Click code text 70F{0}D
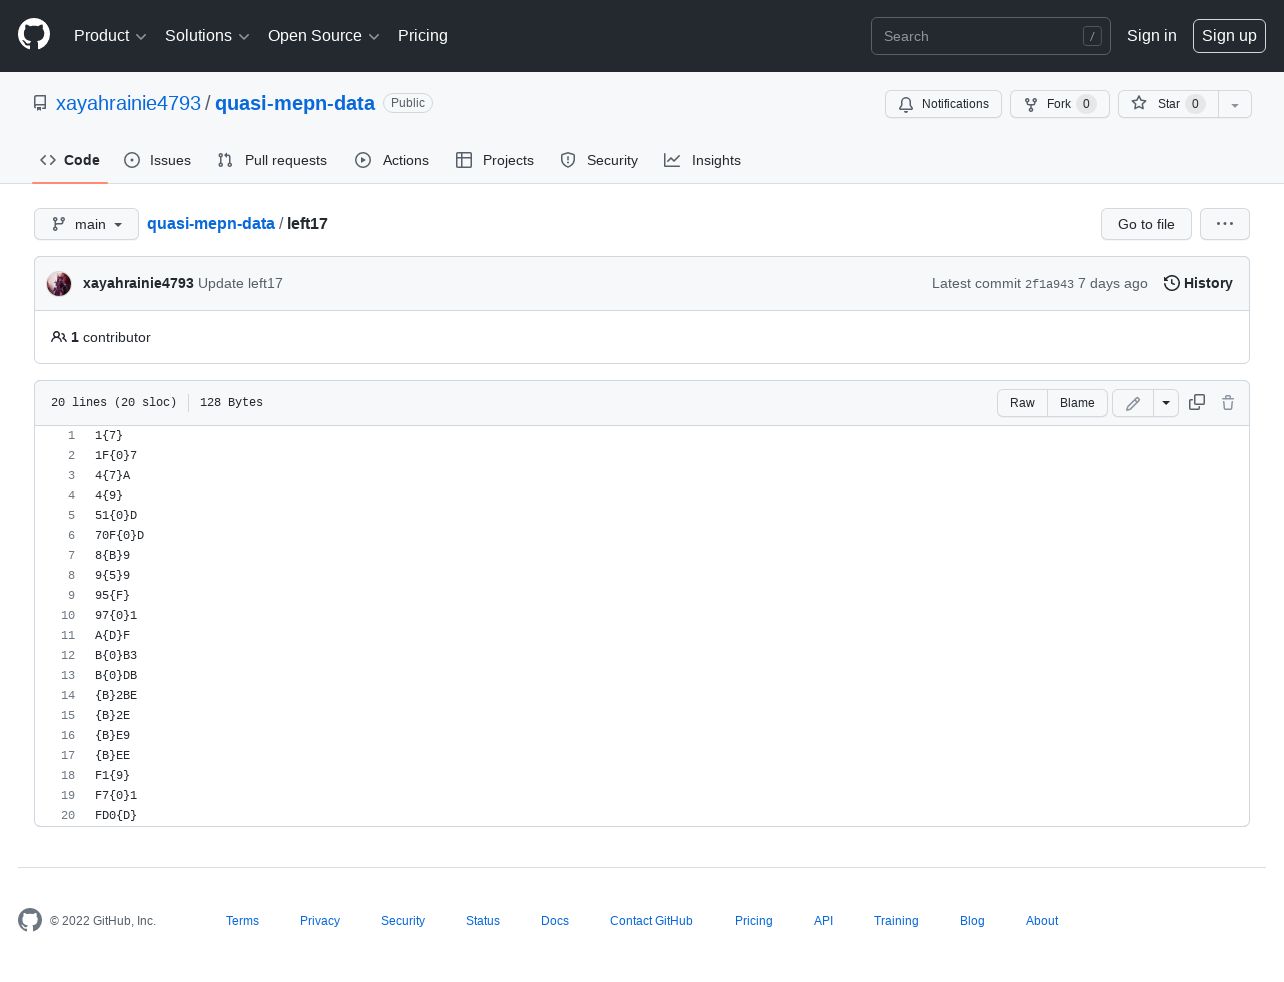This screenshot has height=982, width=1284. pos(119,536)
